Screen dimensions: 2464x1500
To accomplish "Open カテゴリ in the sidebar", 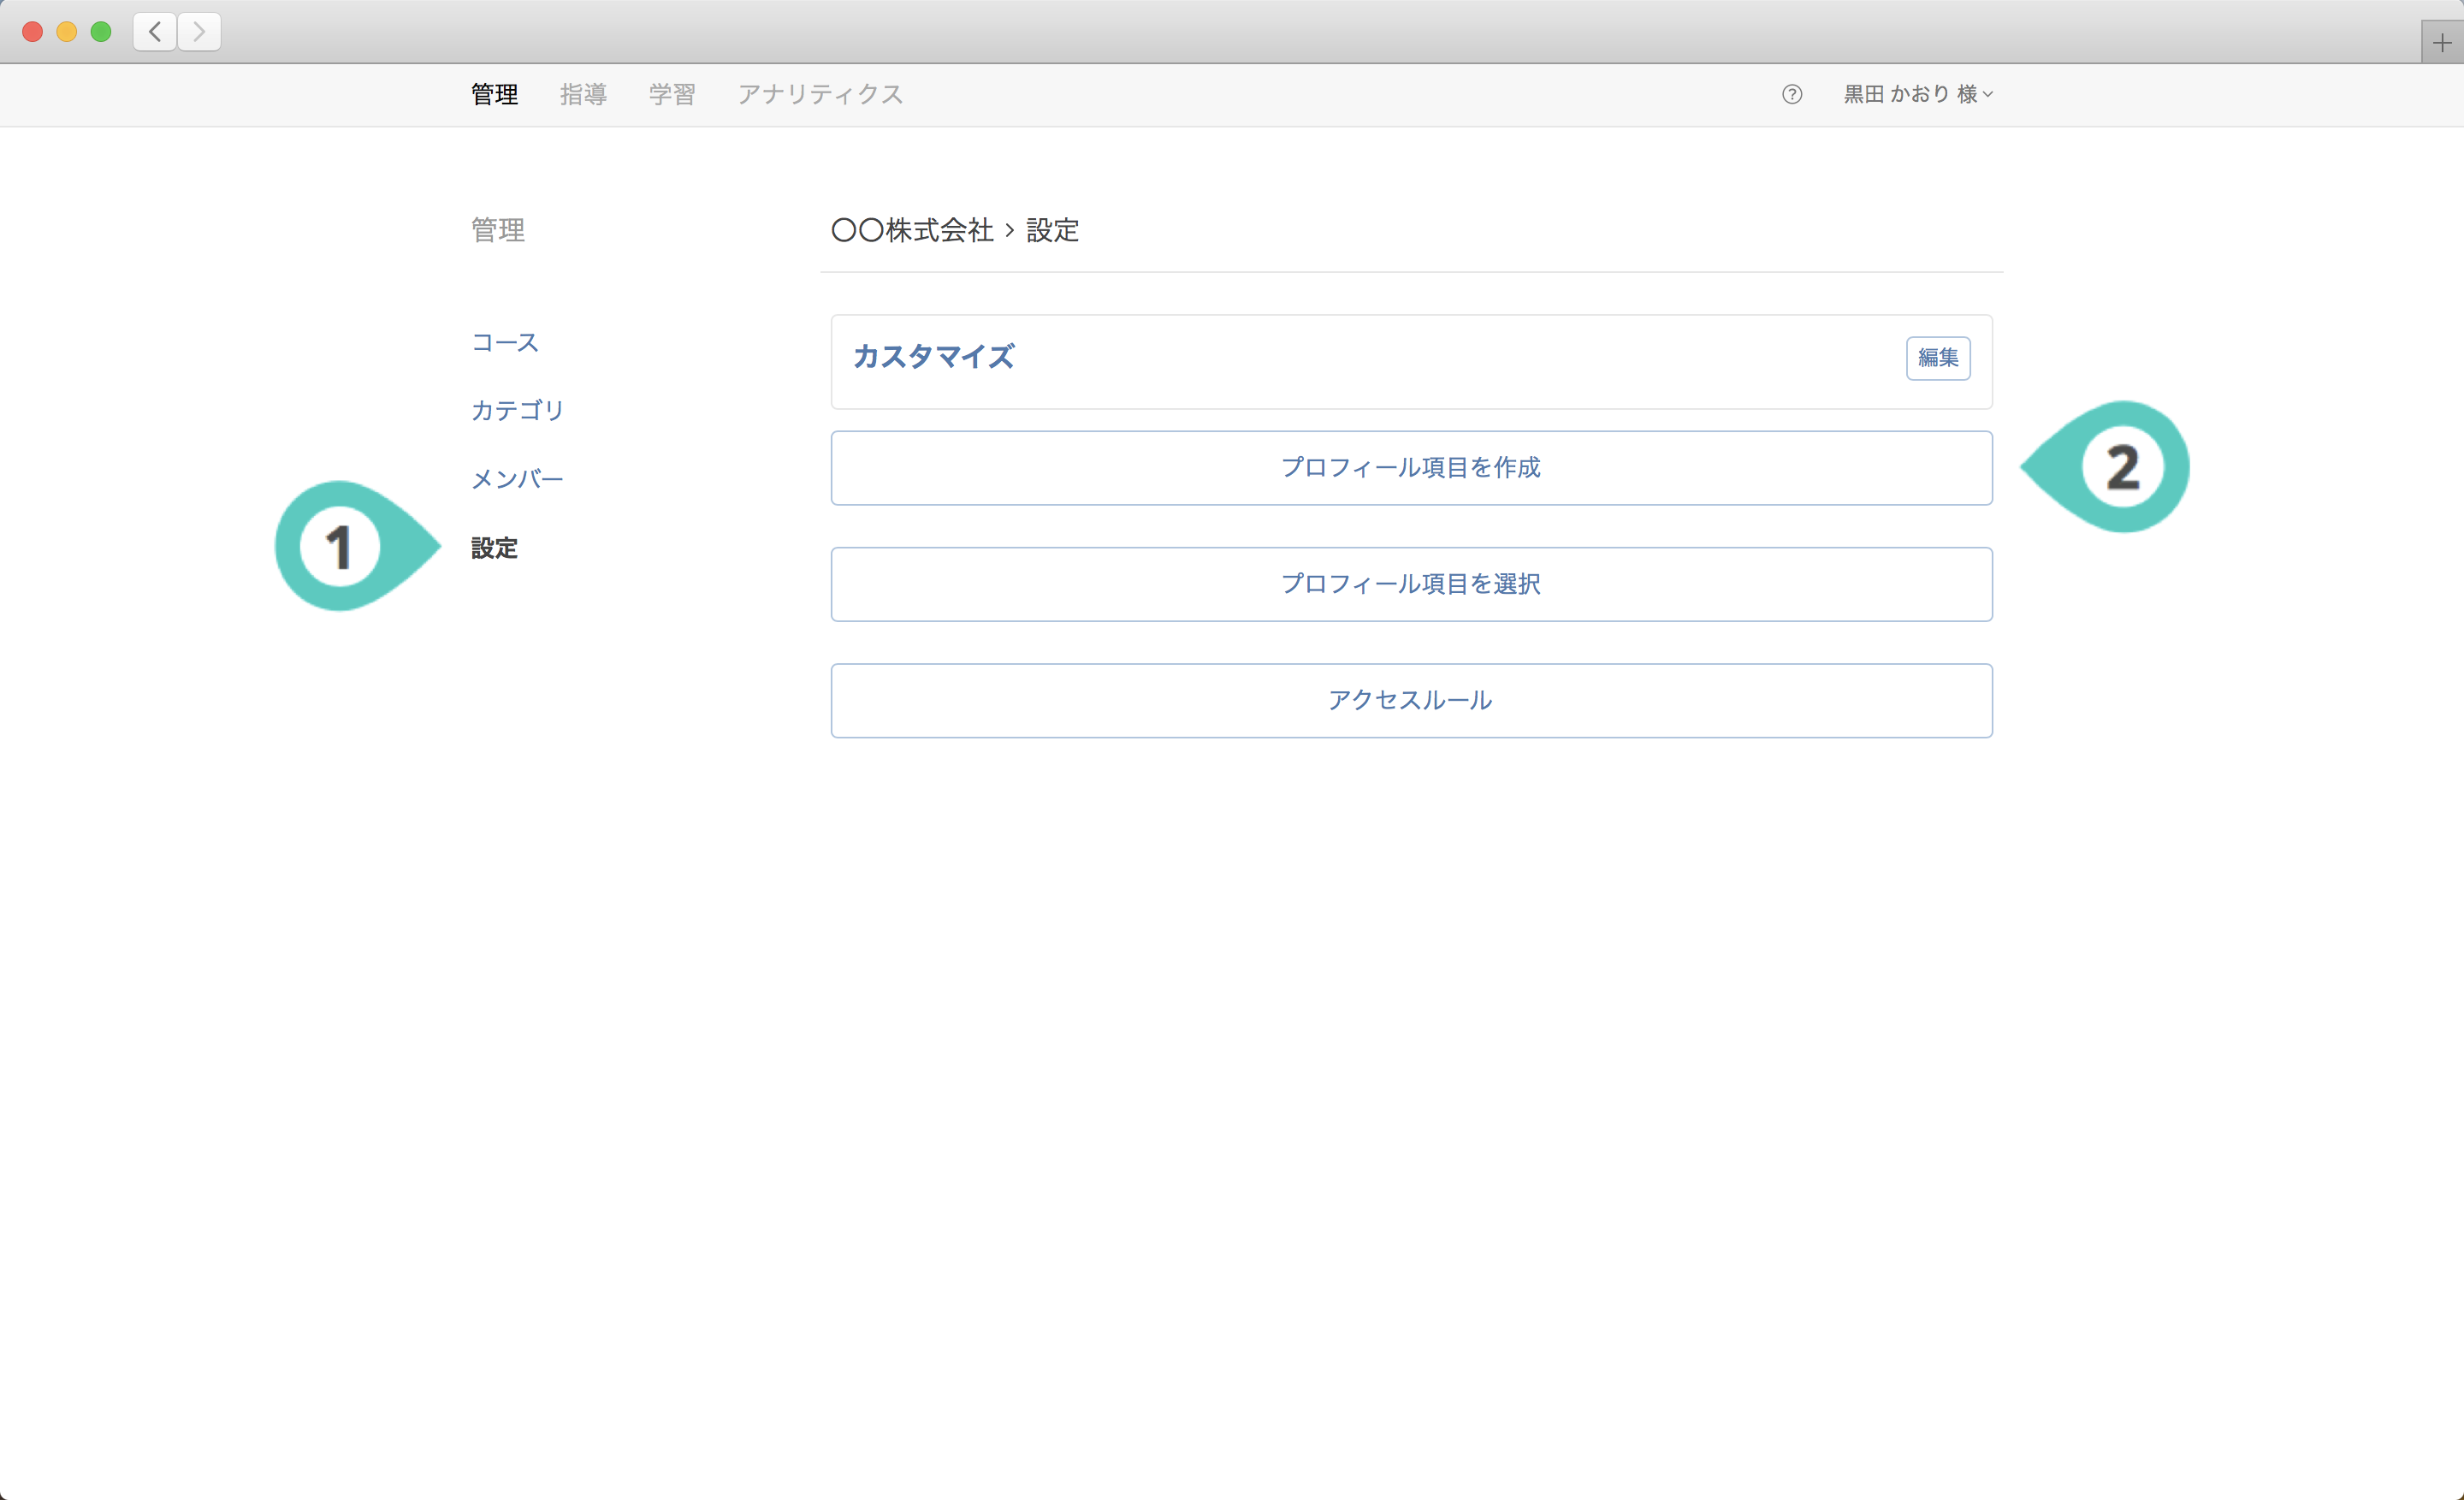I will click(x=517, y=411).
